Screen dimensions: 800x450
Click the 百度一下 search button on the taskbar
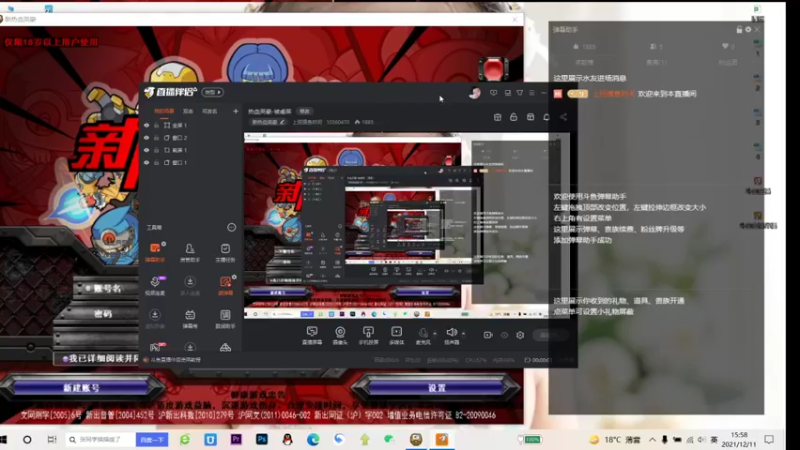pyautogui.click(x=152, y=439)
